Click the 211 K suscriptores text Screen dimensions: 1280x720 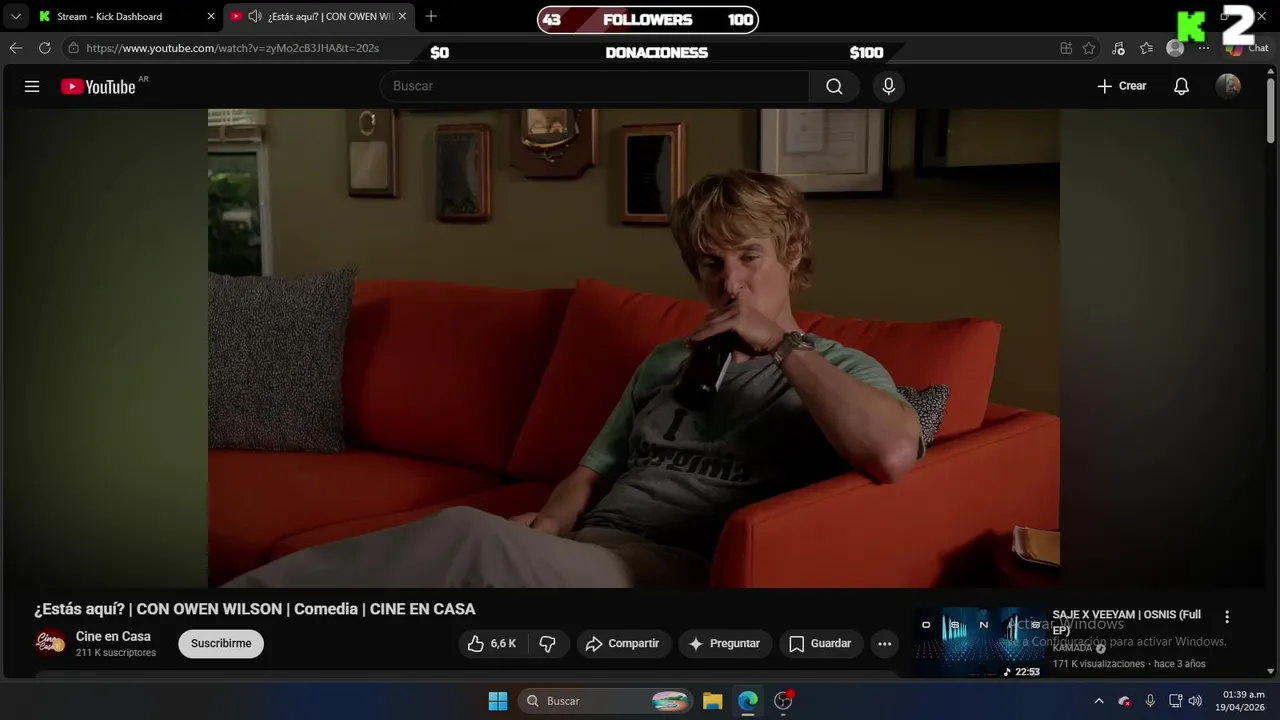[116, 653]
